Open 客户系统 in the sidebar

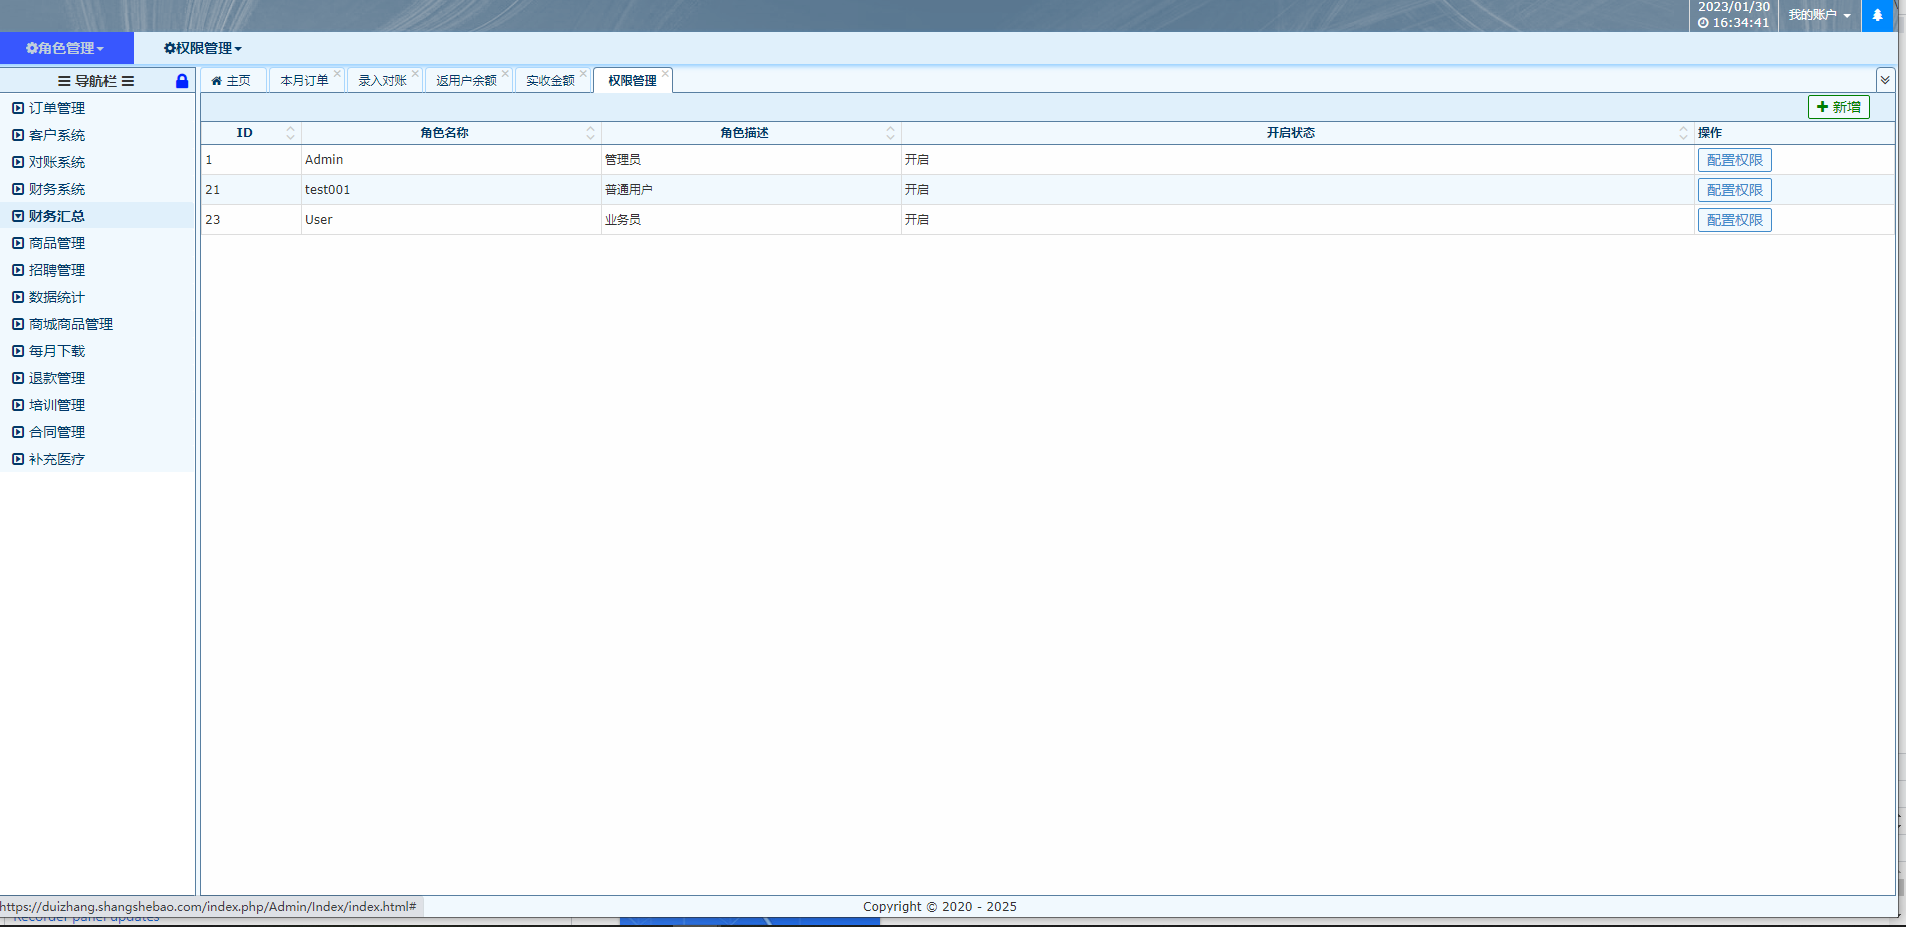coord(57,135)
